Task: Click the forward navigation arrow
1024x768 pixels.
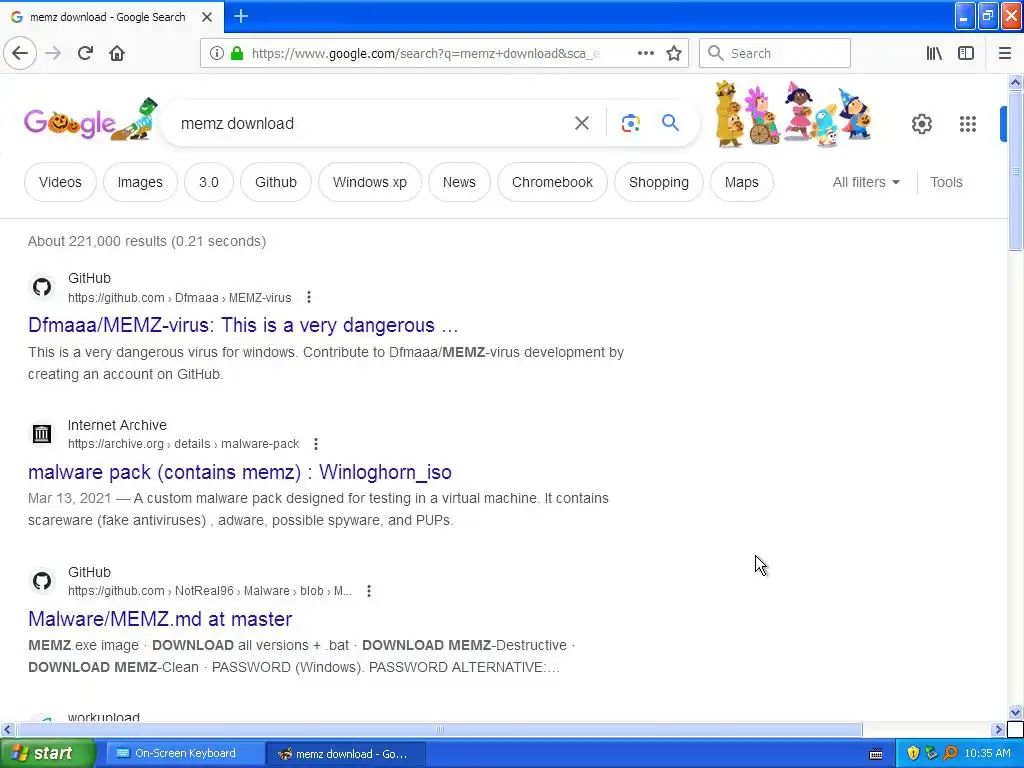Action: point(53,53)
